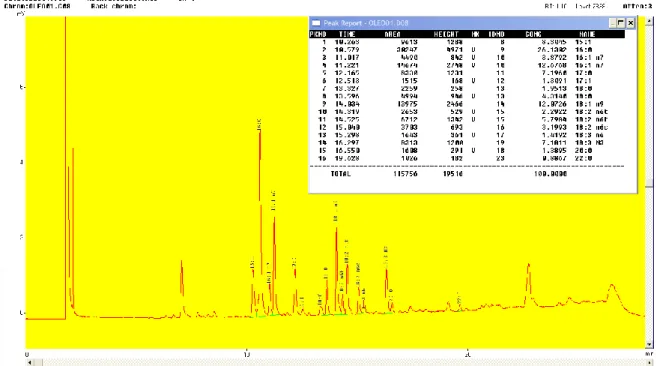This screenshot has height=366, width=660.
Task: Click the x-axis label 20
Action: tap(468, 354)
